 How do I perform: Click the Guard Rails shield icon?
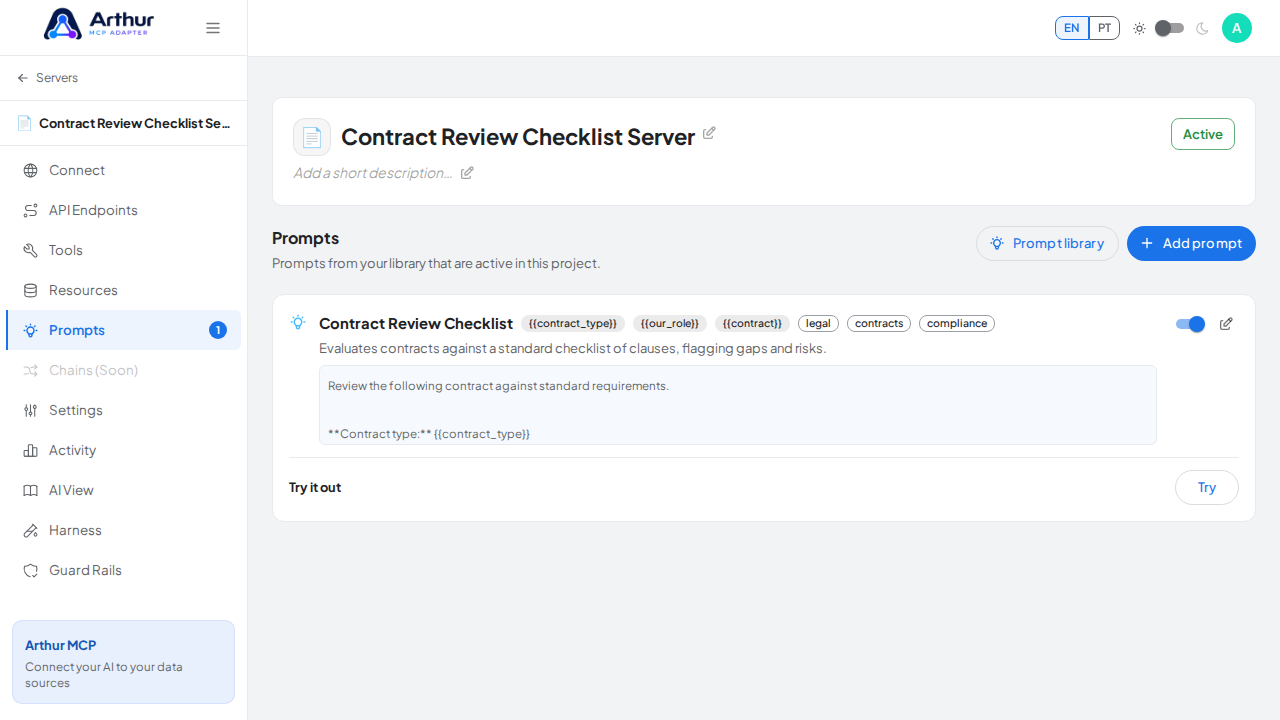click(30, 570)
